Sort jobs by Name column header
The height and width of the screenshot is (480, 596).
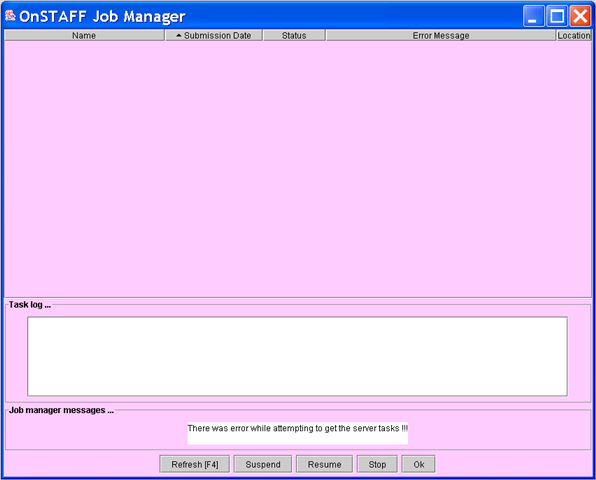coord(84,35)
